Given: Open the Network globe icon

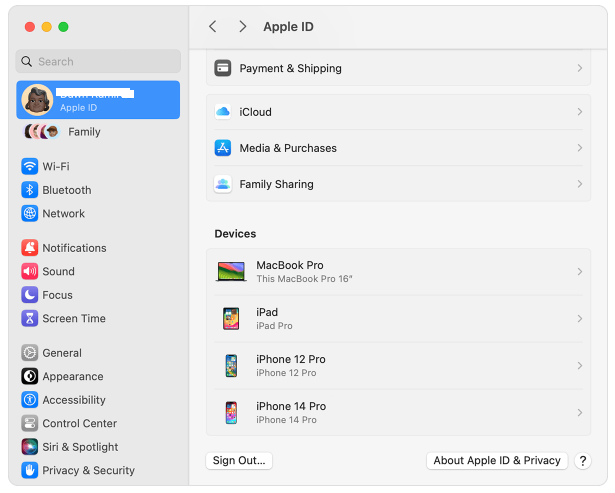Looking at the screenshot, I should tap(30, 213).
